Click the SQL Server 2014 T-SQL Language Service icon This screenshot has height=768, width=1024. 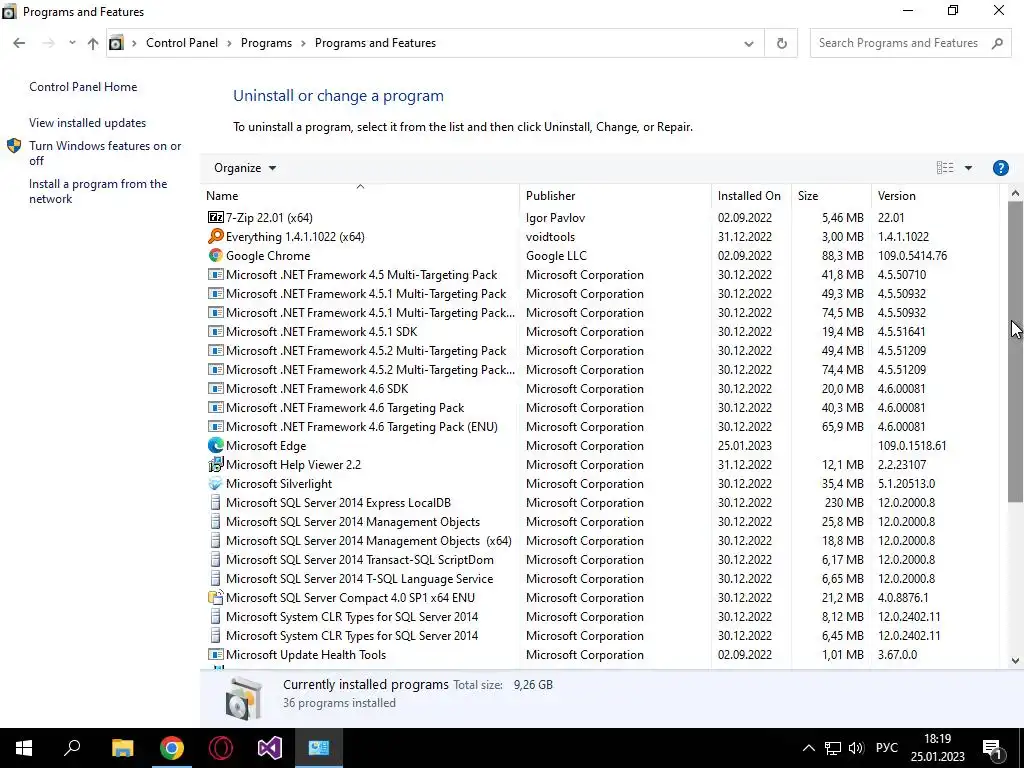[x=216, y=579]
